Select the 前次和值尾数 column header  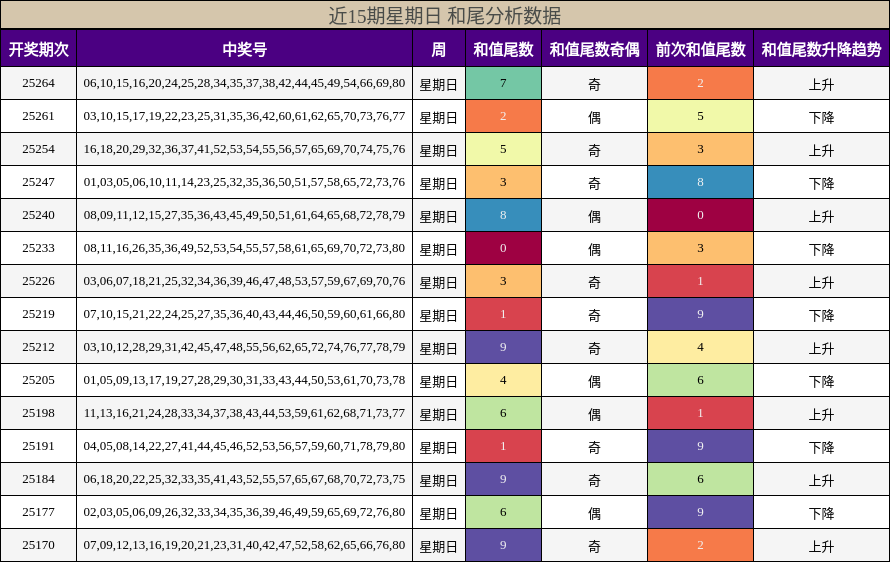tap(700, 49)
